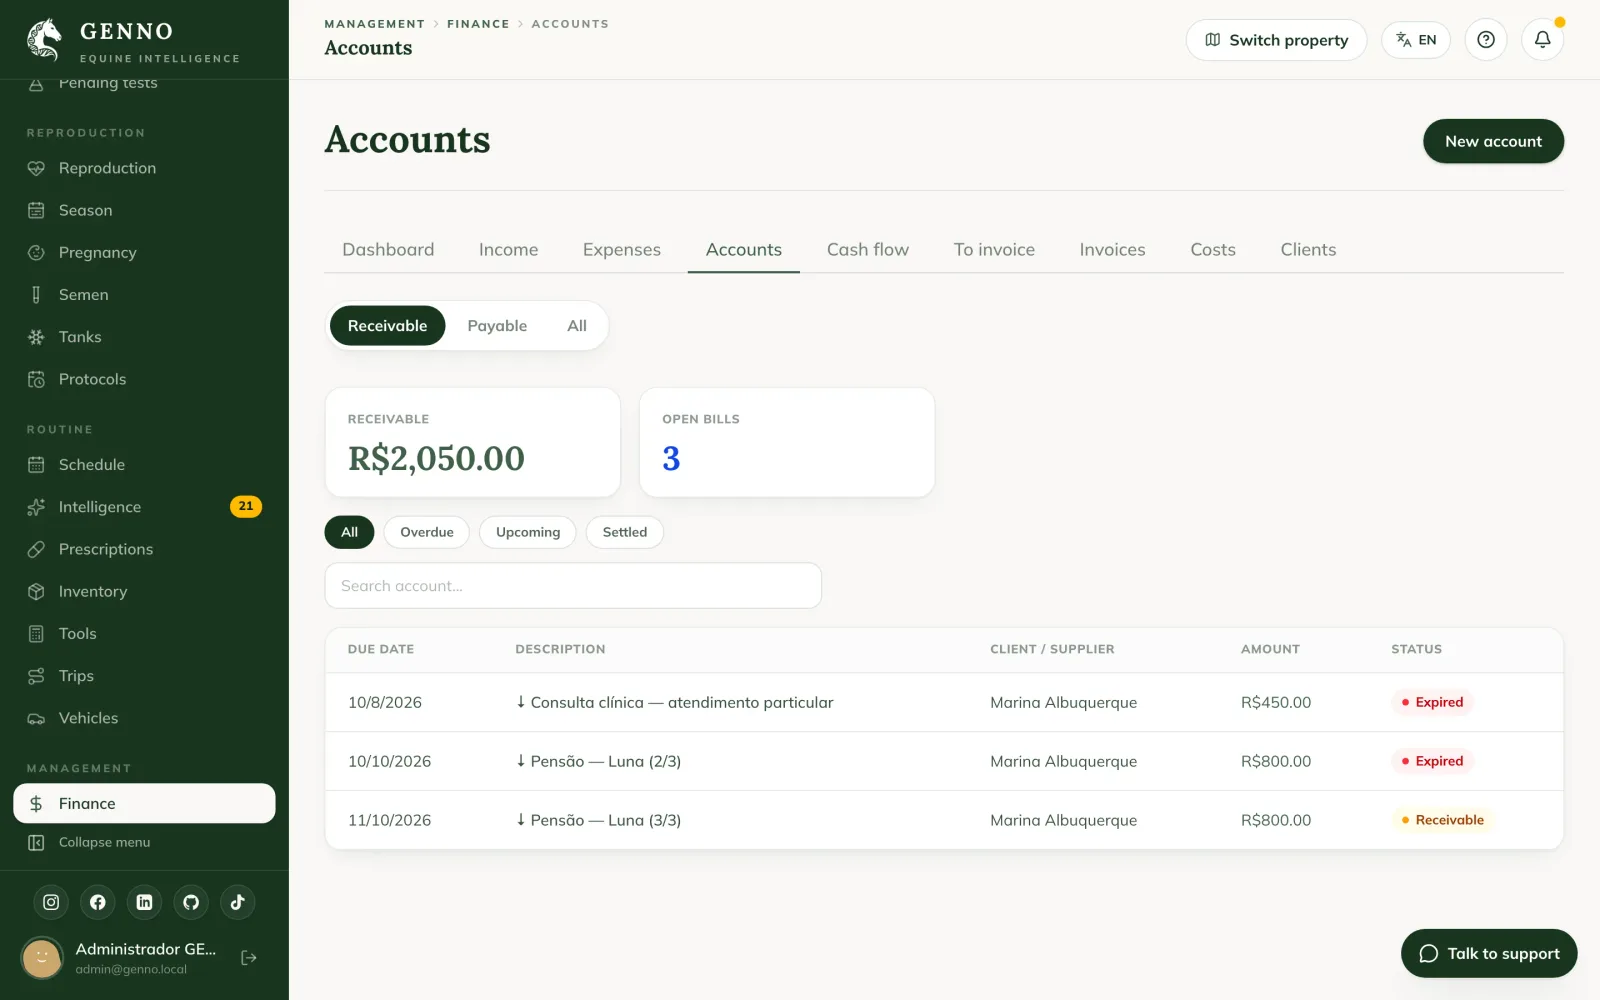Open the Protocols page

point(144,379)
